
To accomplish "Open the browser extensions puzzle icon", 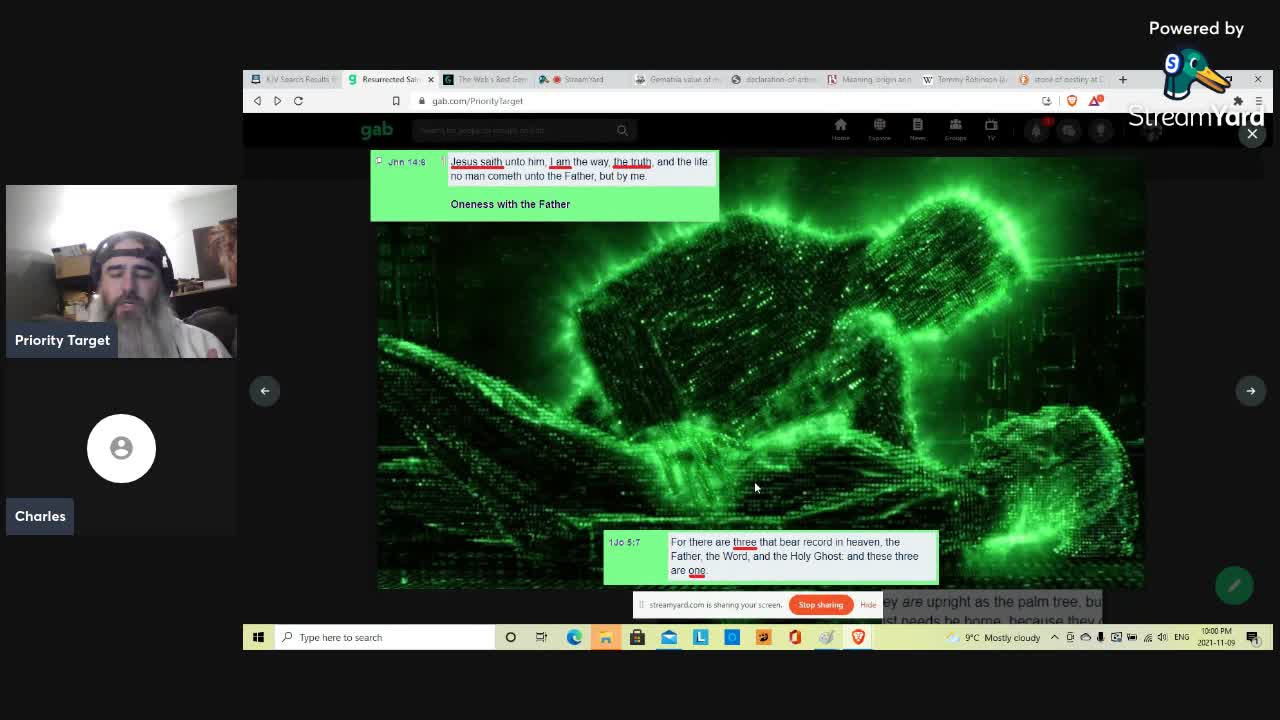I will (1238, 101).
